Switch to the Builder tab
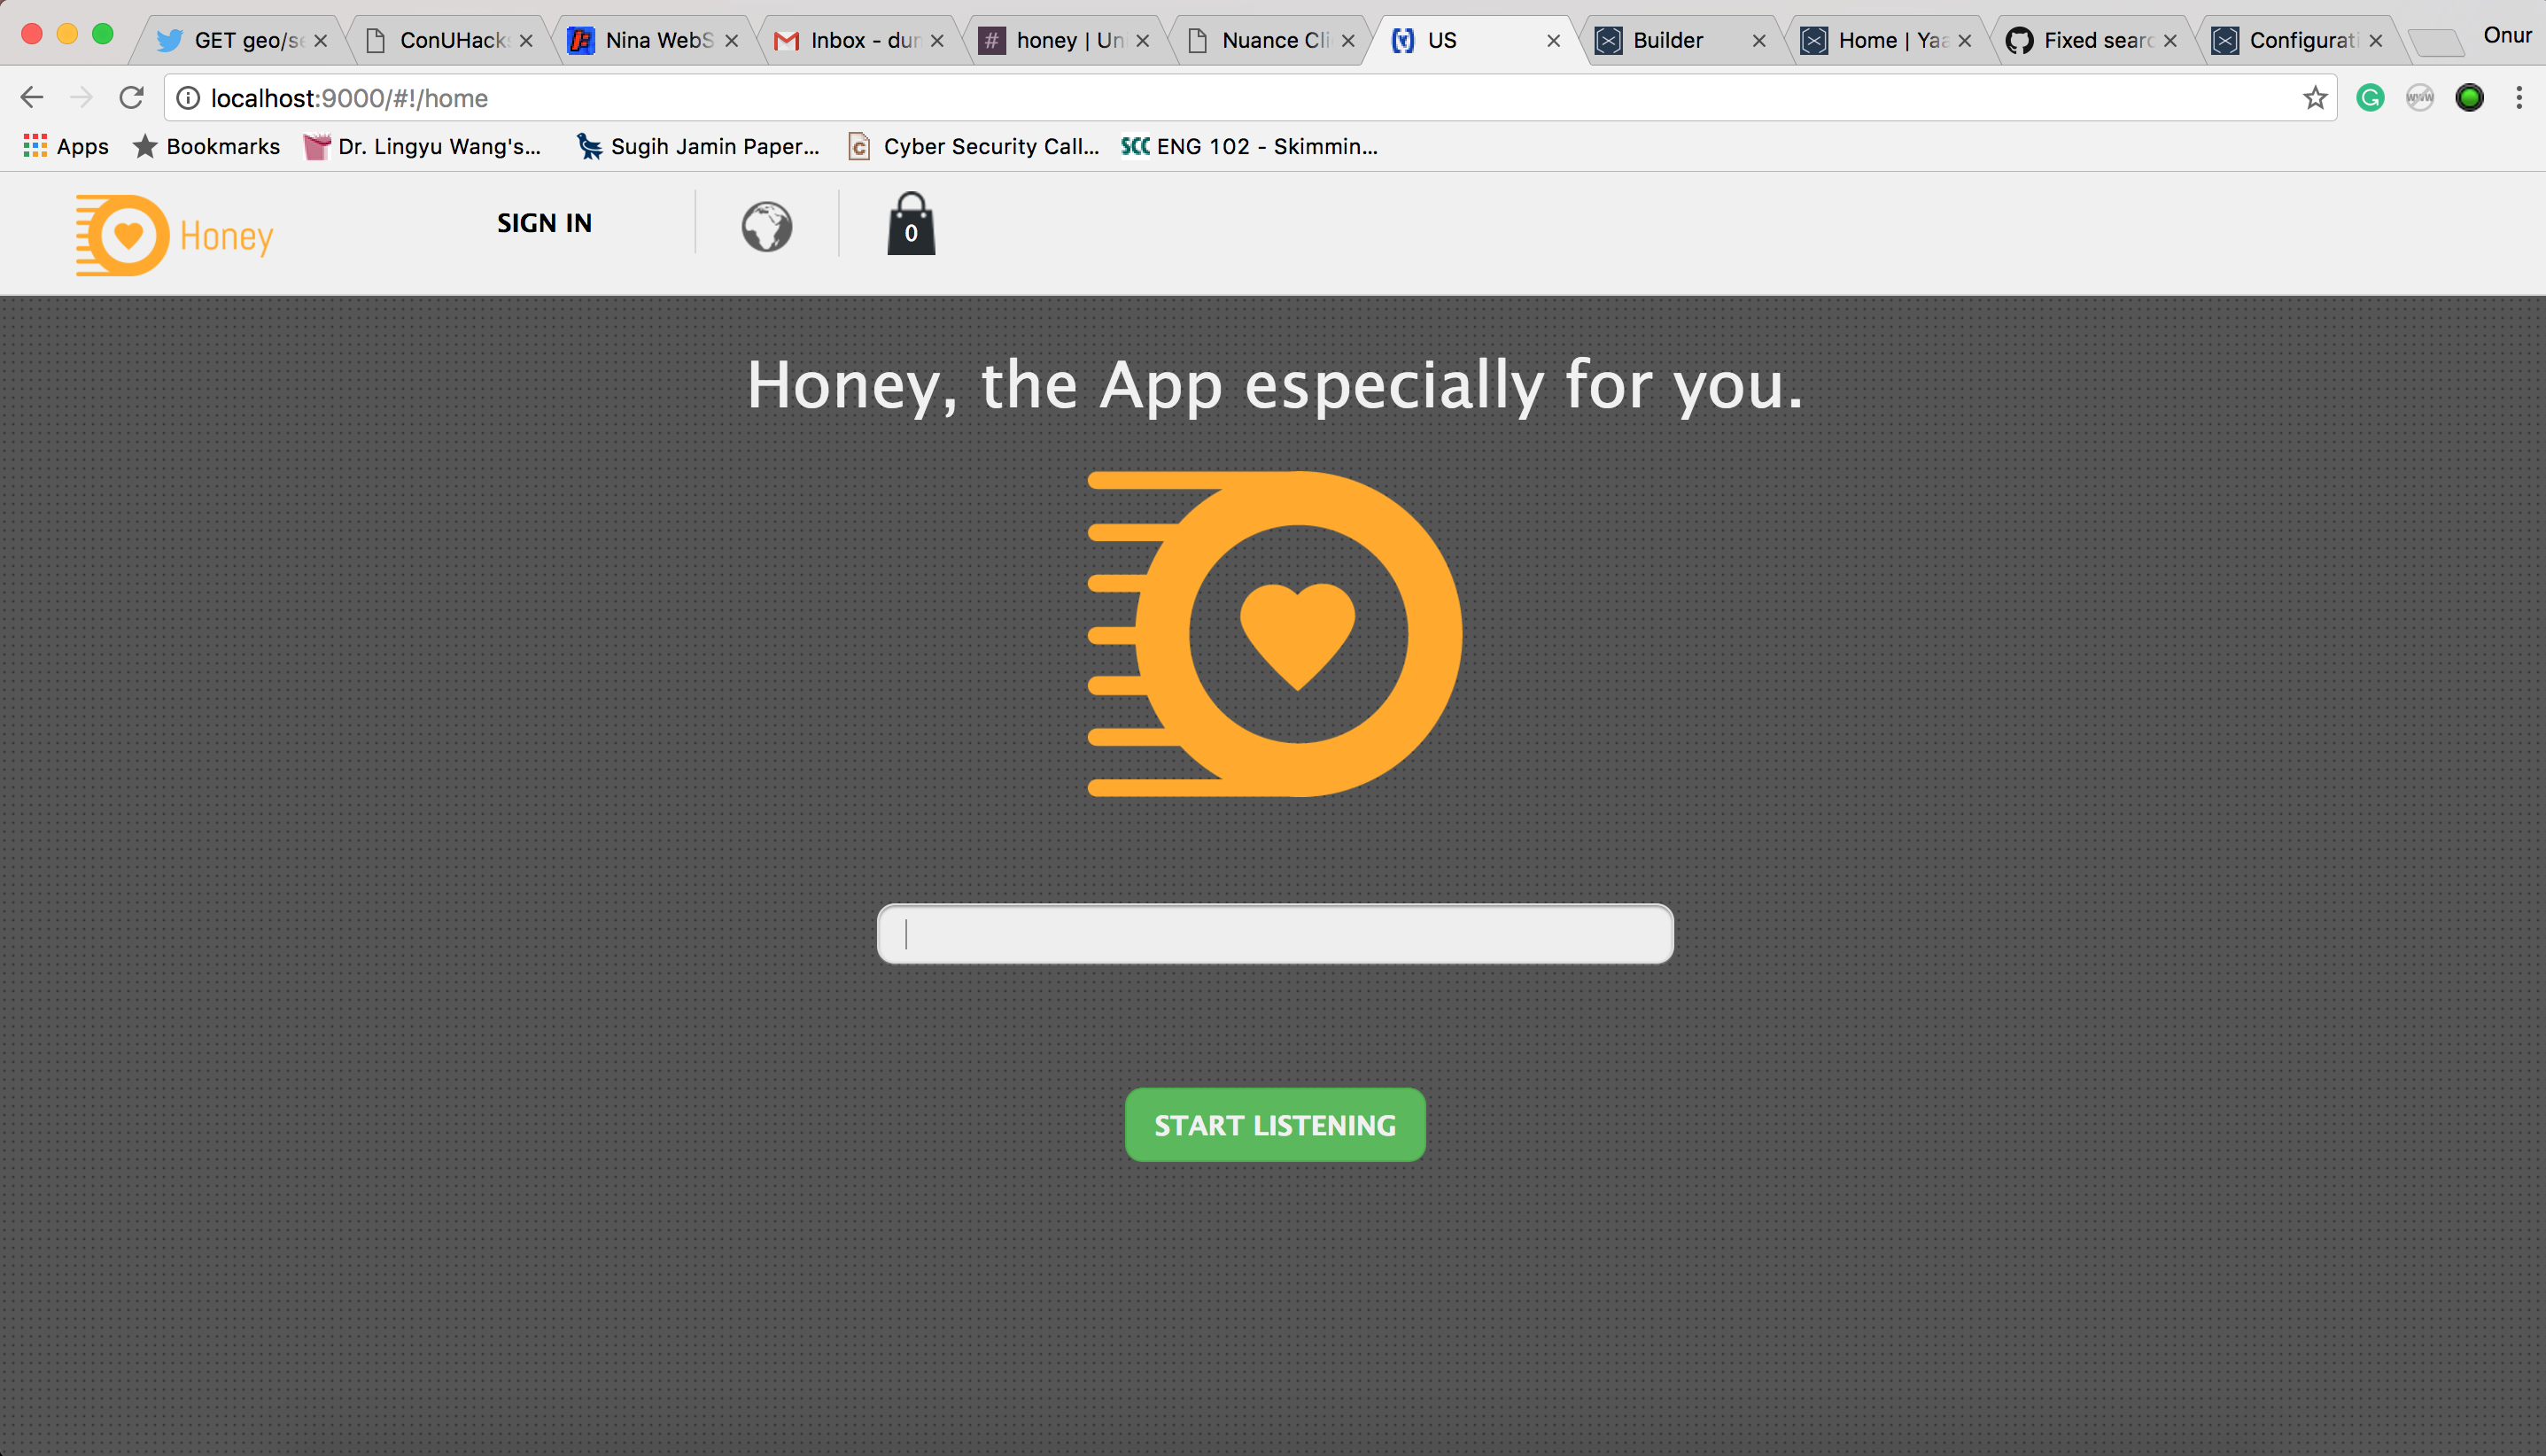This screenshot has height=1456, width=2546. pyautogui.click(x=1666, y=40)
